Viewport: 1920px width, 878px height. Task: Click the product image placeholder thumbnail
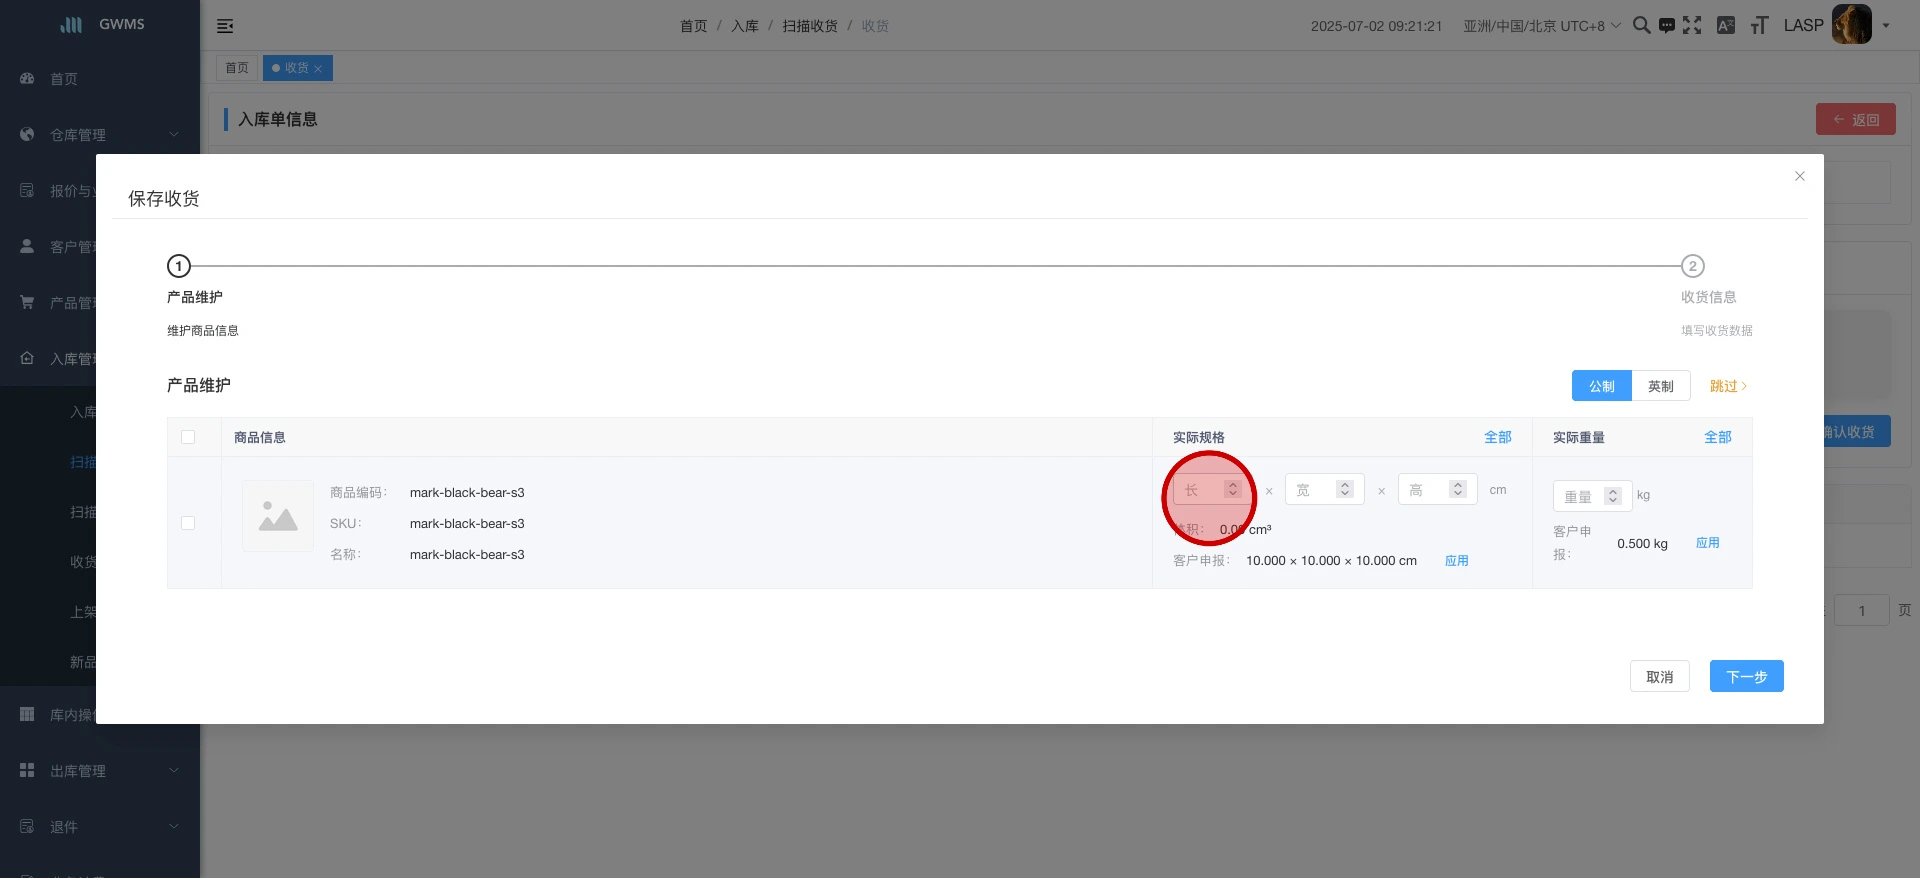click(278, 516)
